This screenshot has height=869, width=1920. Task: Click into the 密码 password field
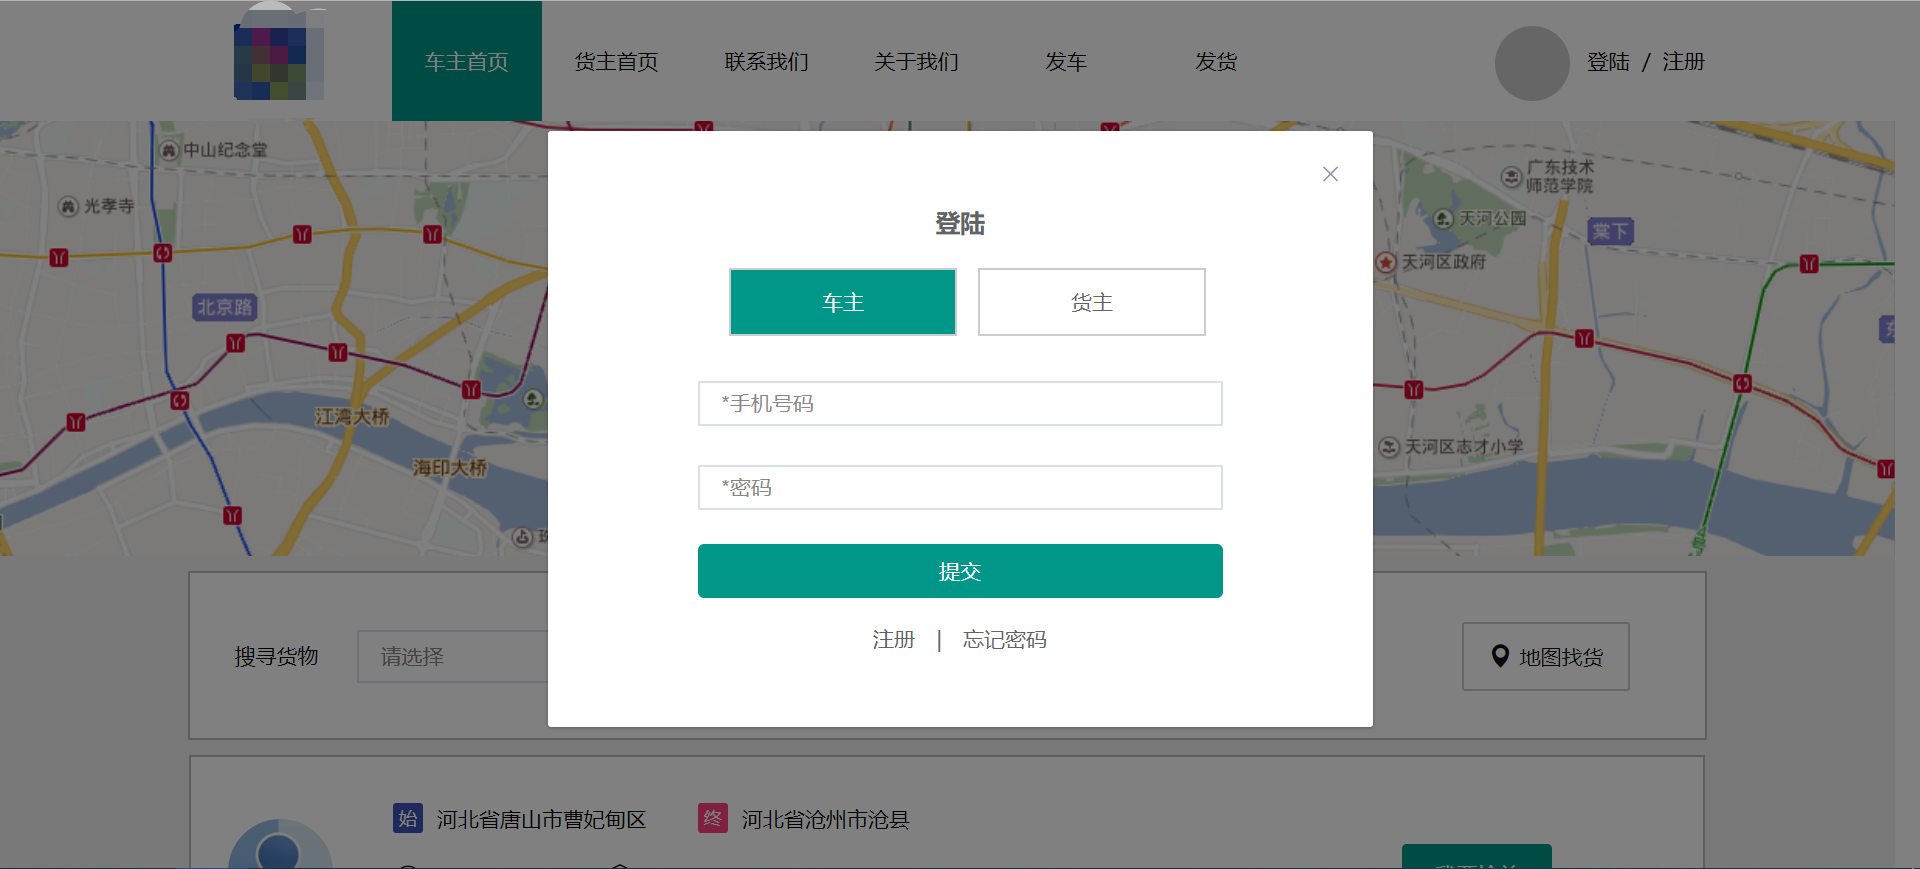click(959, 488)
